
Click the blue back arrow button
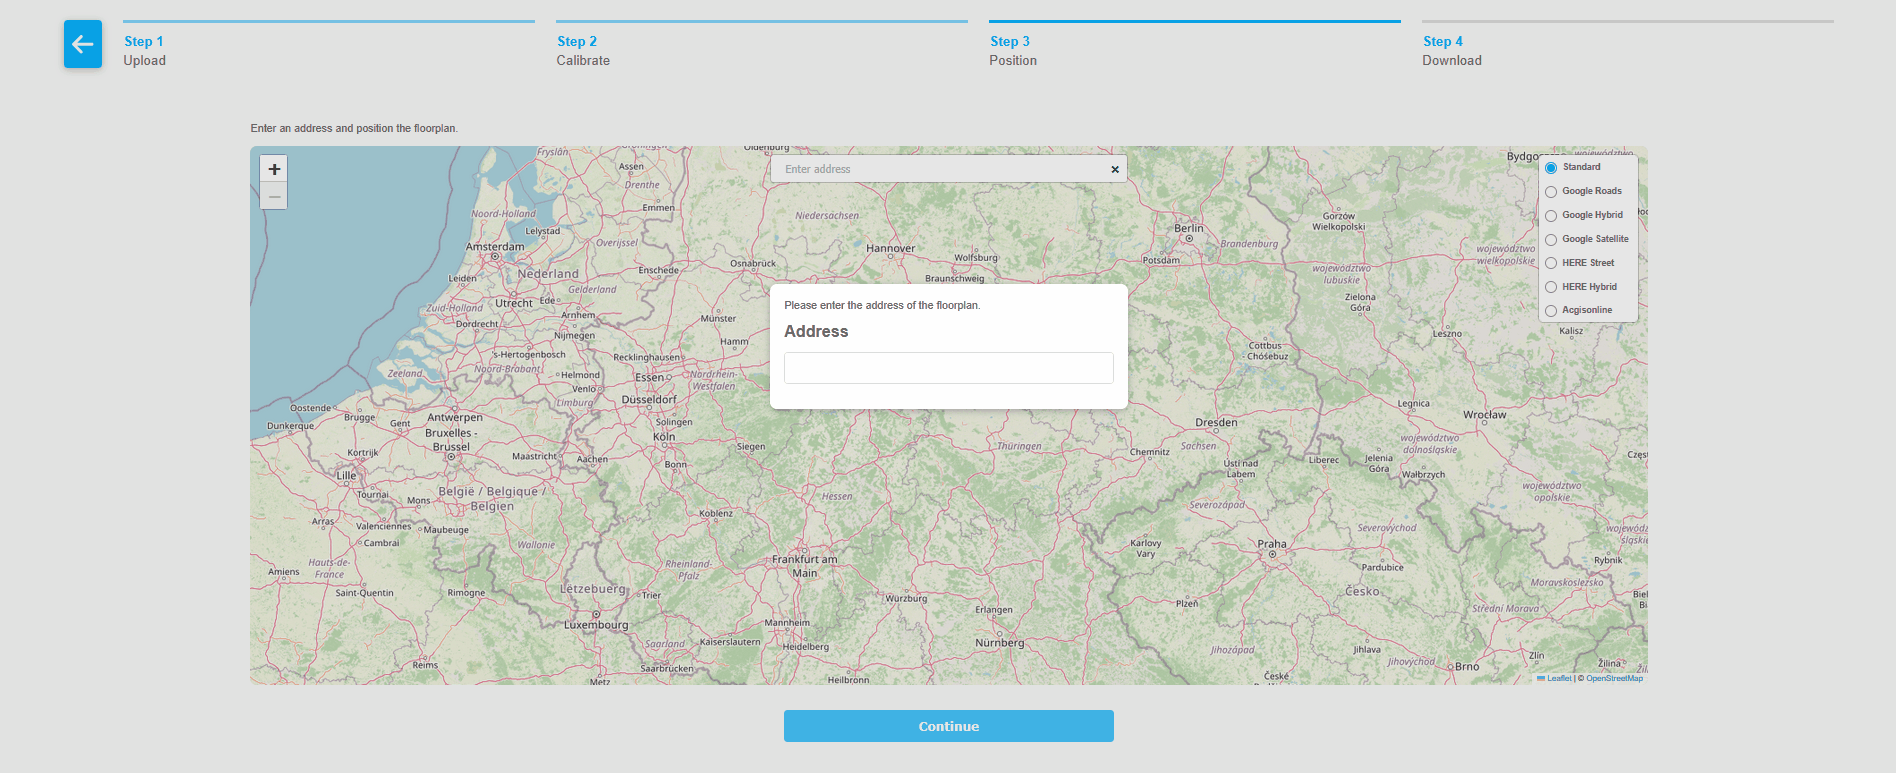click(x=83, y=44)
